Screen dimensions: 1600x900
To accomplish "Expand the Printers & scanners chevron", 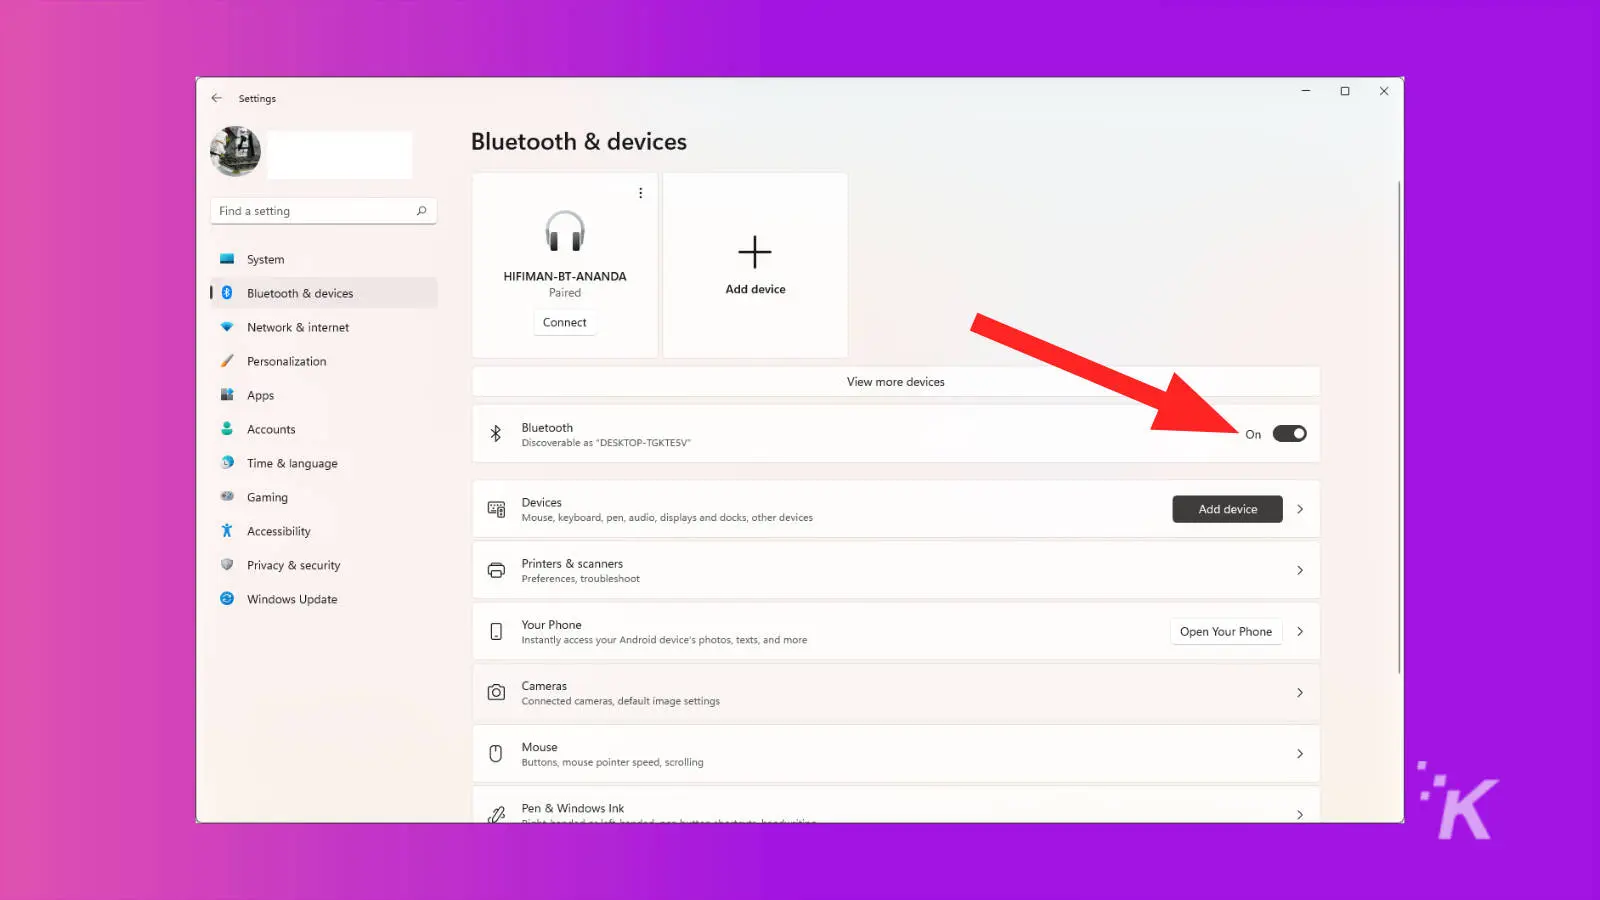I will point(1300,570).
